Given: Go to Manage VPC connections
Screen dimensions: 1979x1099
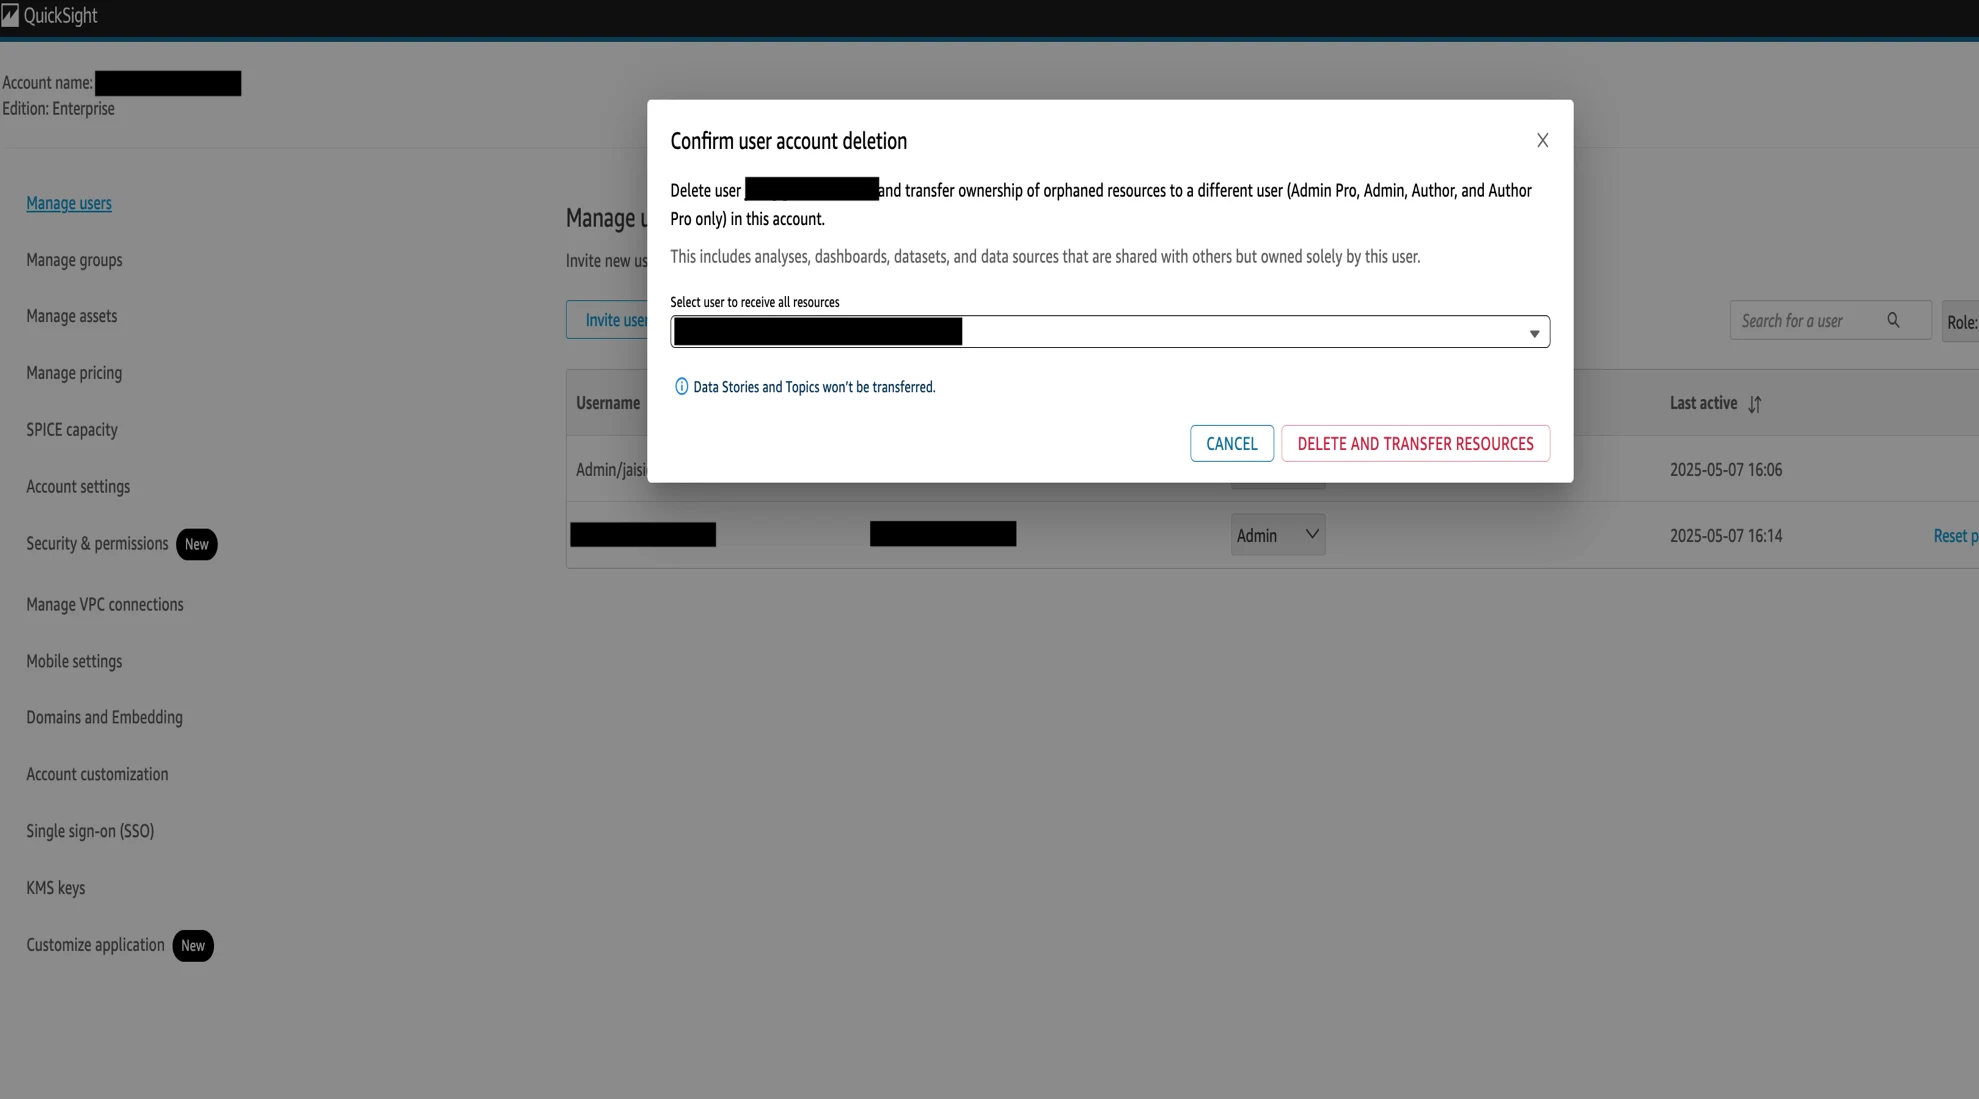Looking at the screenshot, I should pos(105,605).
